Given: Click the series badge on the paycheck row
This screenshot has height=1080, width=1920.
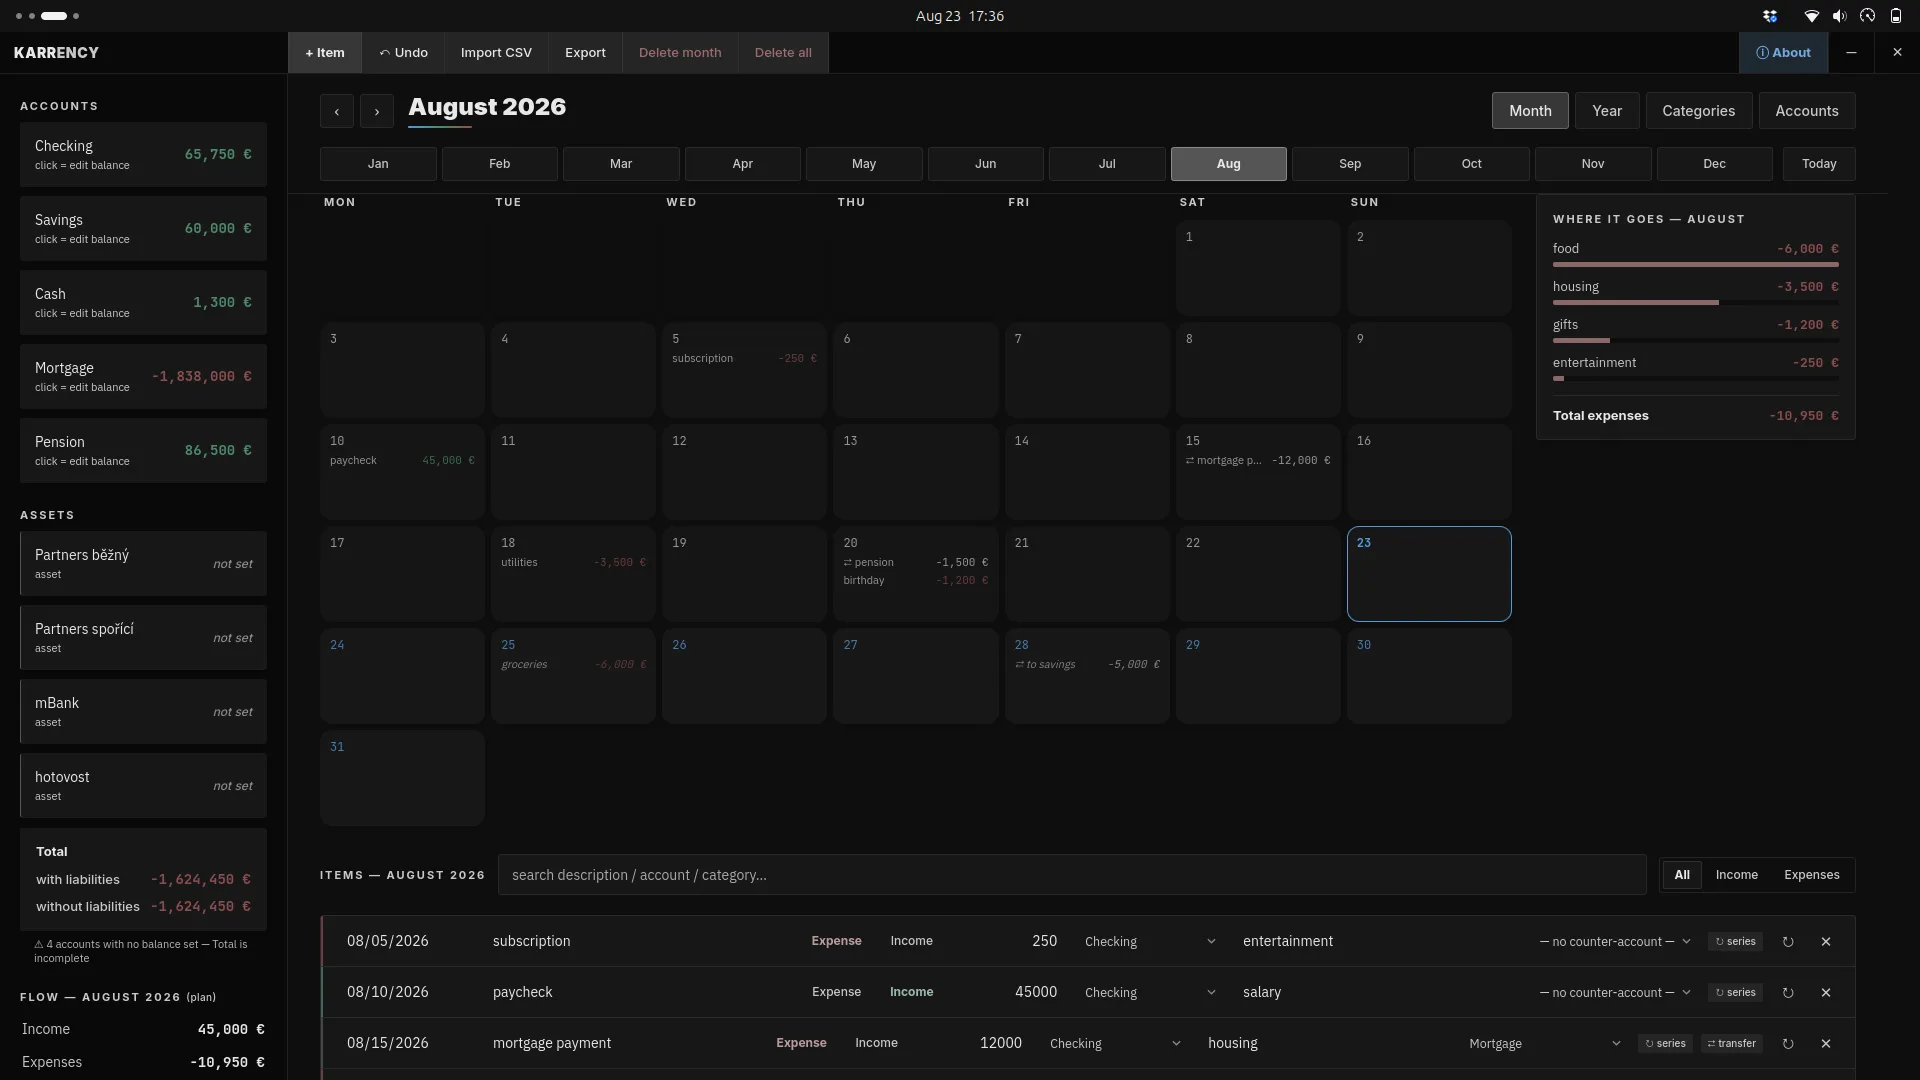Looking at the screenshot, I should (x=1735, y=993).
